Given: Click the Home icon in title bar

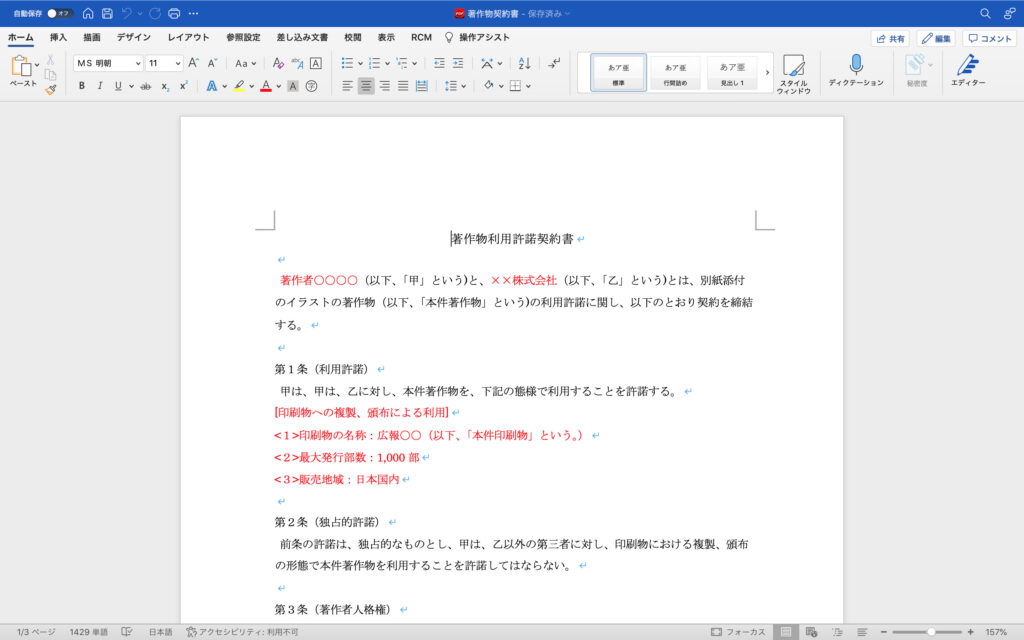Looking at the screenshot, I should (88, 13).
